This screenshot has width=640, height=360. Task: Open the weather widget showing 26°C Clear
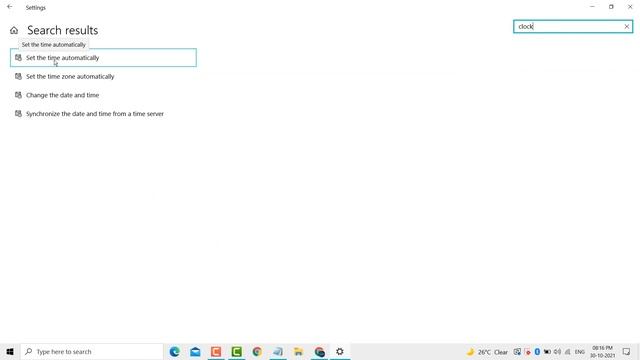487,352
